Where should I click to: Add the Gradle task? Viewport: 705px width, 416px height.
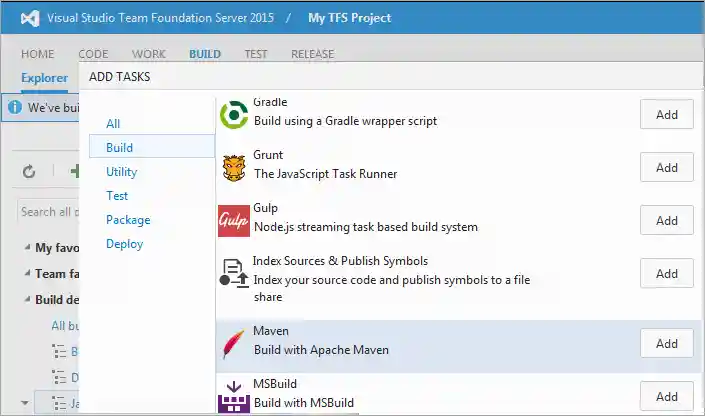[x=667, y=114]
